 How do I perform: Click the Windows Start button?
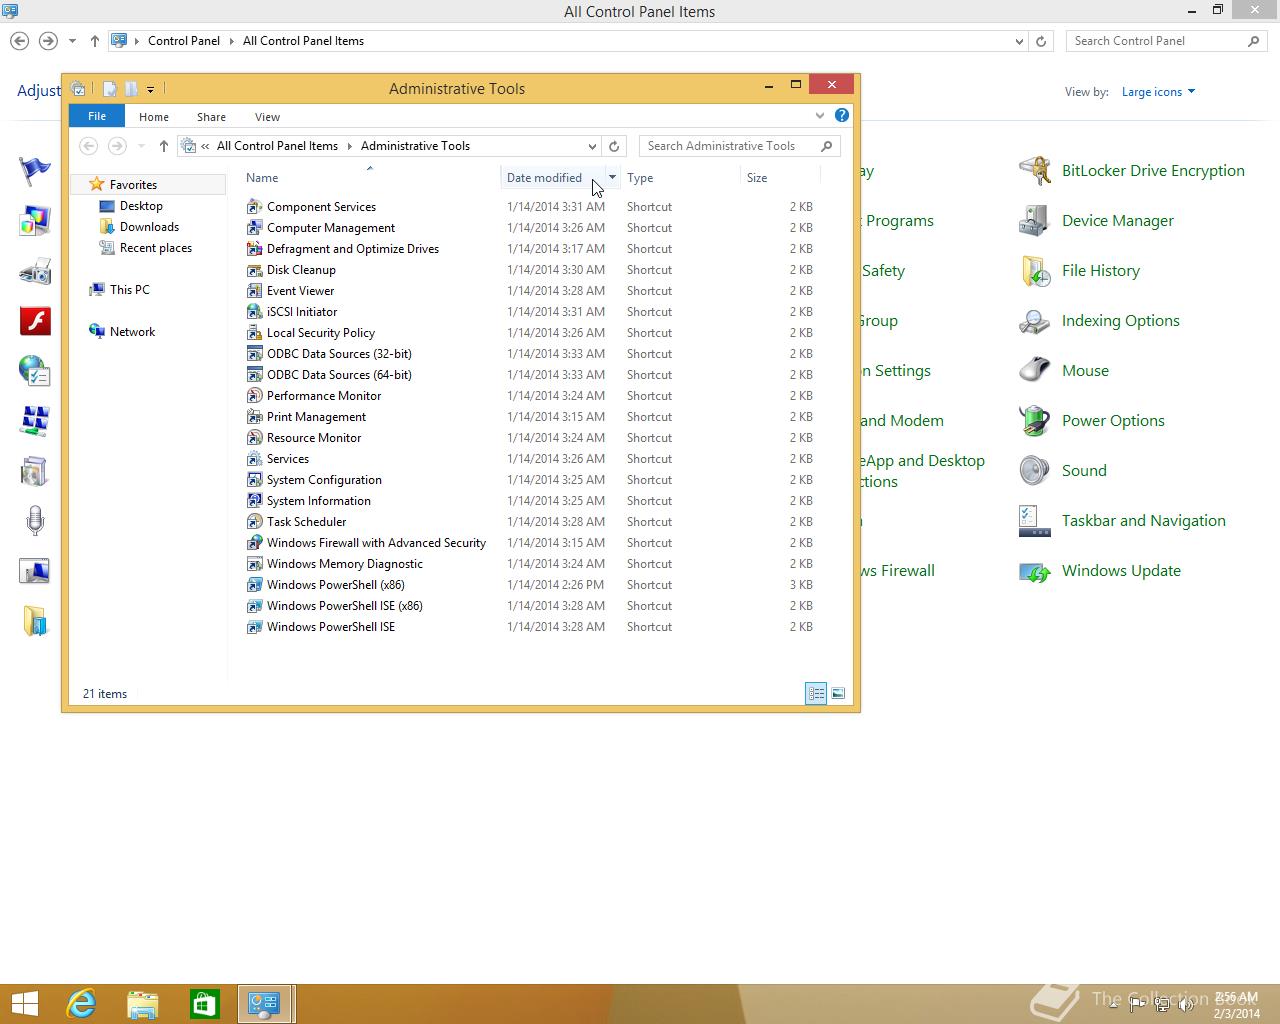point(24,1004)
